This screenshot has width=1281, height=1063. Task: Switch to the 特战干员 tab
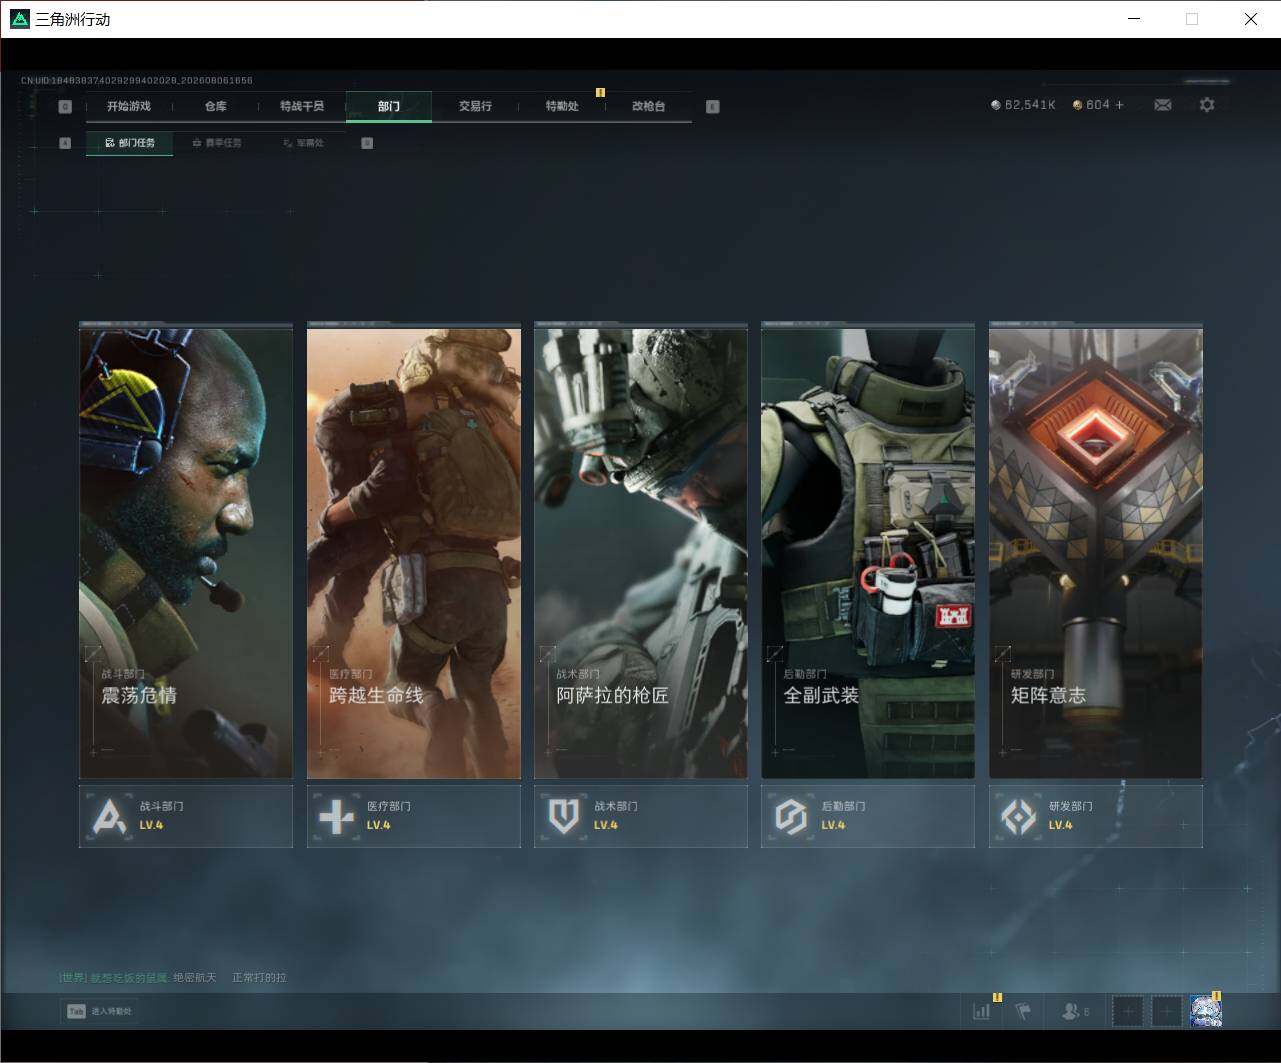302,106
